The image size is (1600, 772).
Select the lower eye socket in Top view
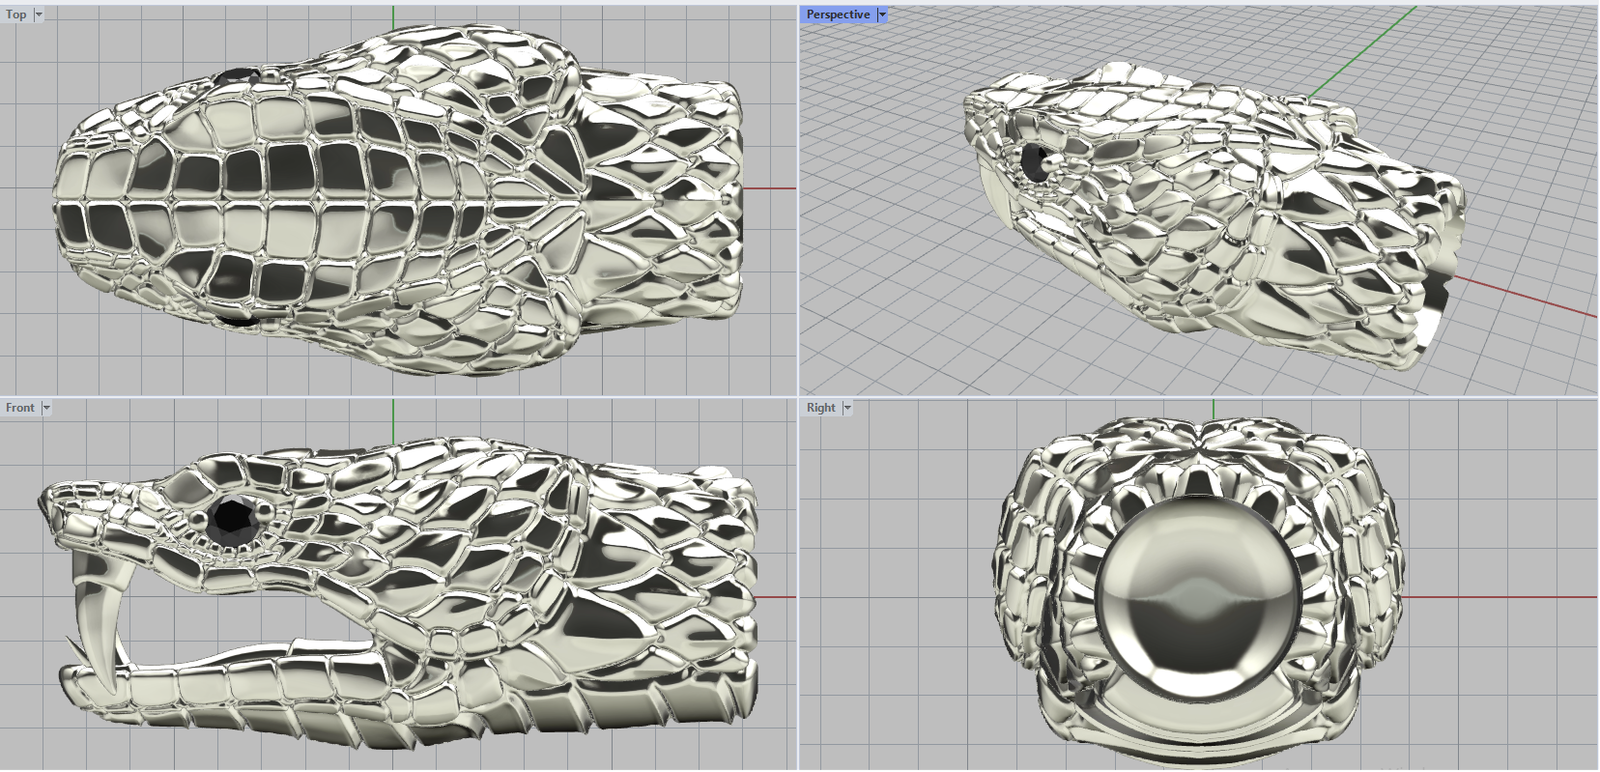[238, 320]
